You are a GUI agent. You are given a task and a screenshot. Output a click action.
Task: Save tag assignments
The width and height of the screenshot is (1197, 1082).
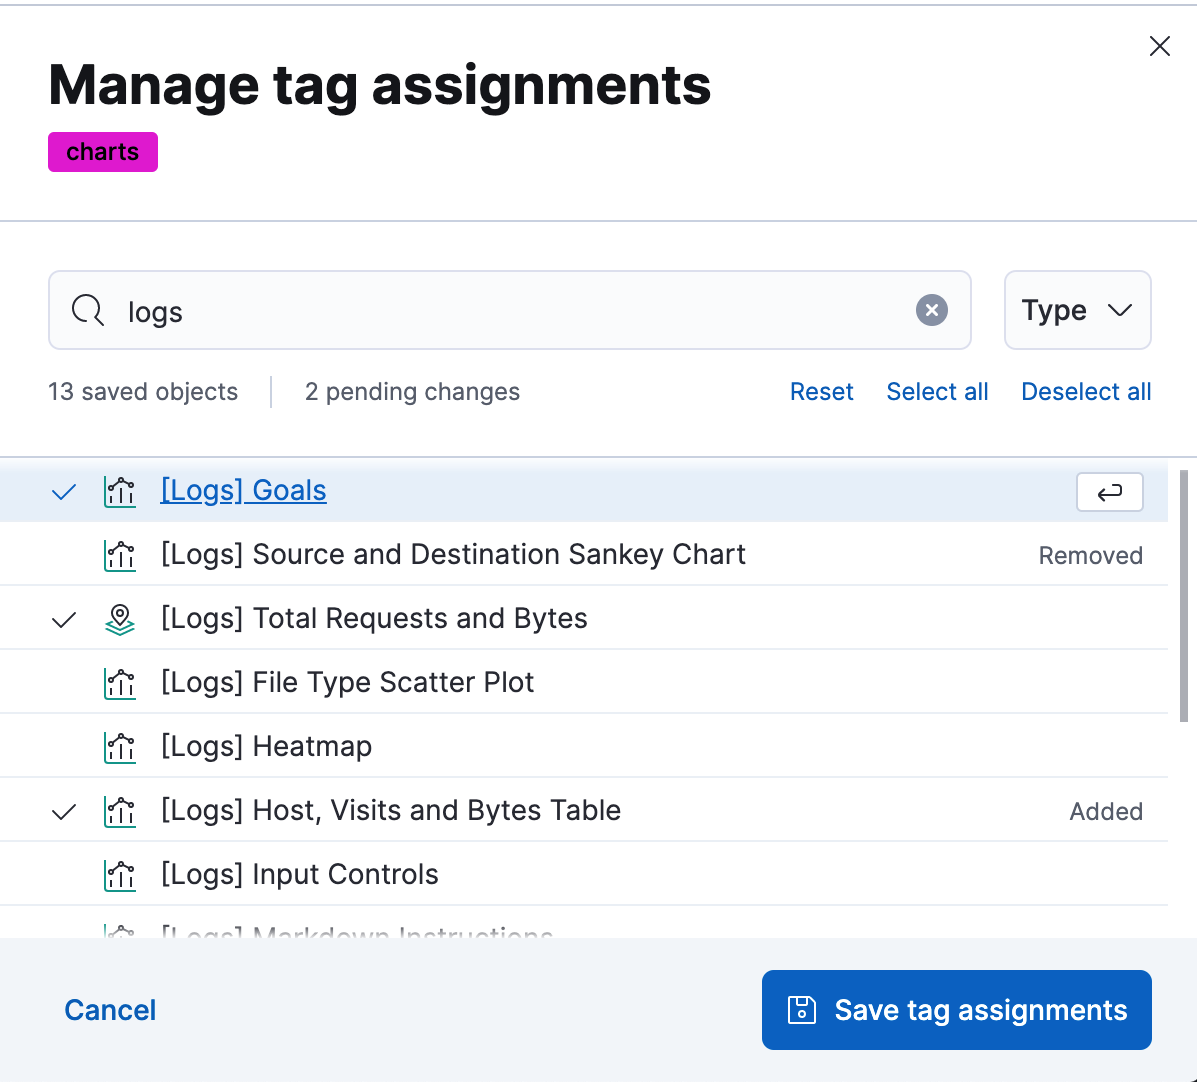[956, 1010]
